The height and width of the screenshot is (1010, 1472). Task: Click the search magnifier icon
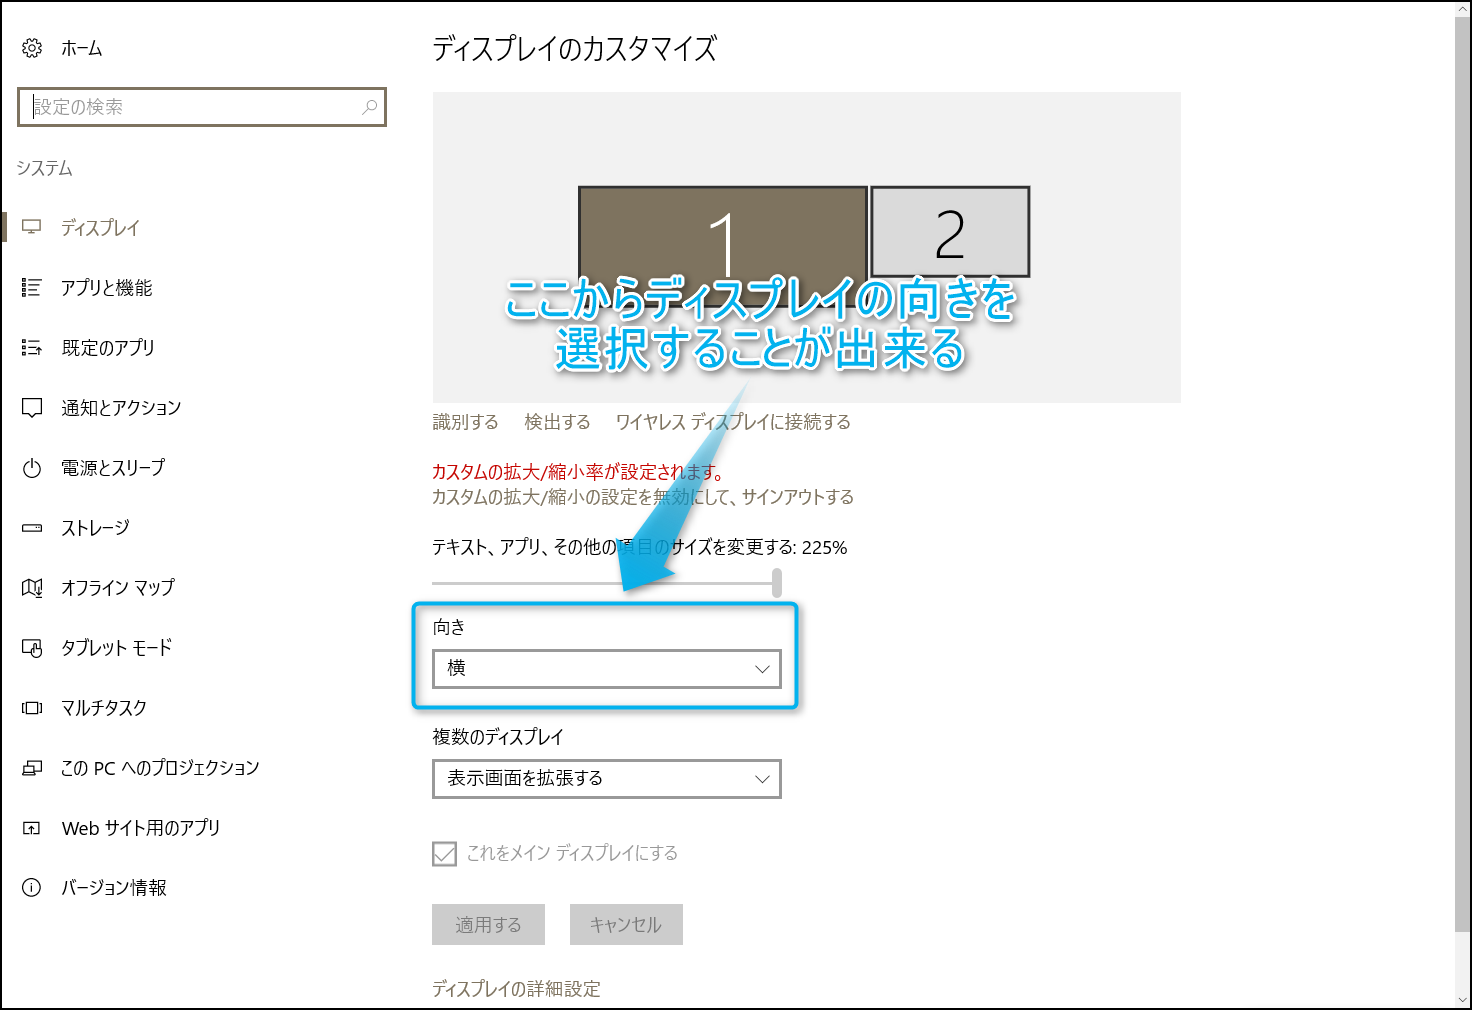point(369,107)
